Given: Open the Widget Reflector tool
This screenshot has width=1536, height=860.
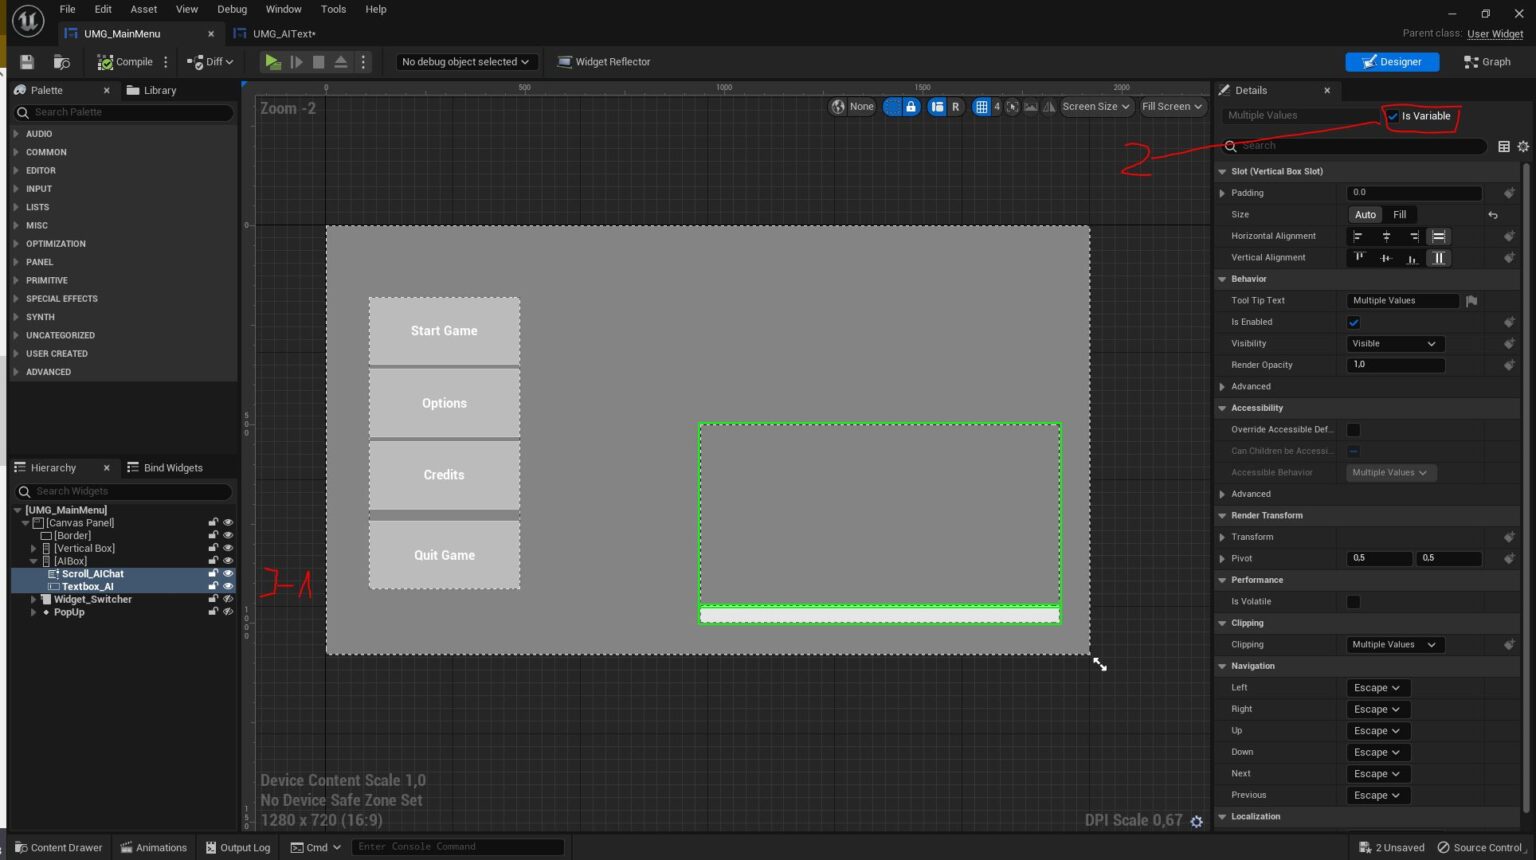Looking at the screenshot, I should coord(603,61).
